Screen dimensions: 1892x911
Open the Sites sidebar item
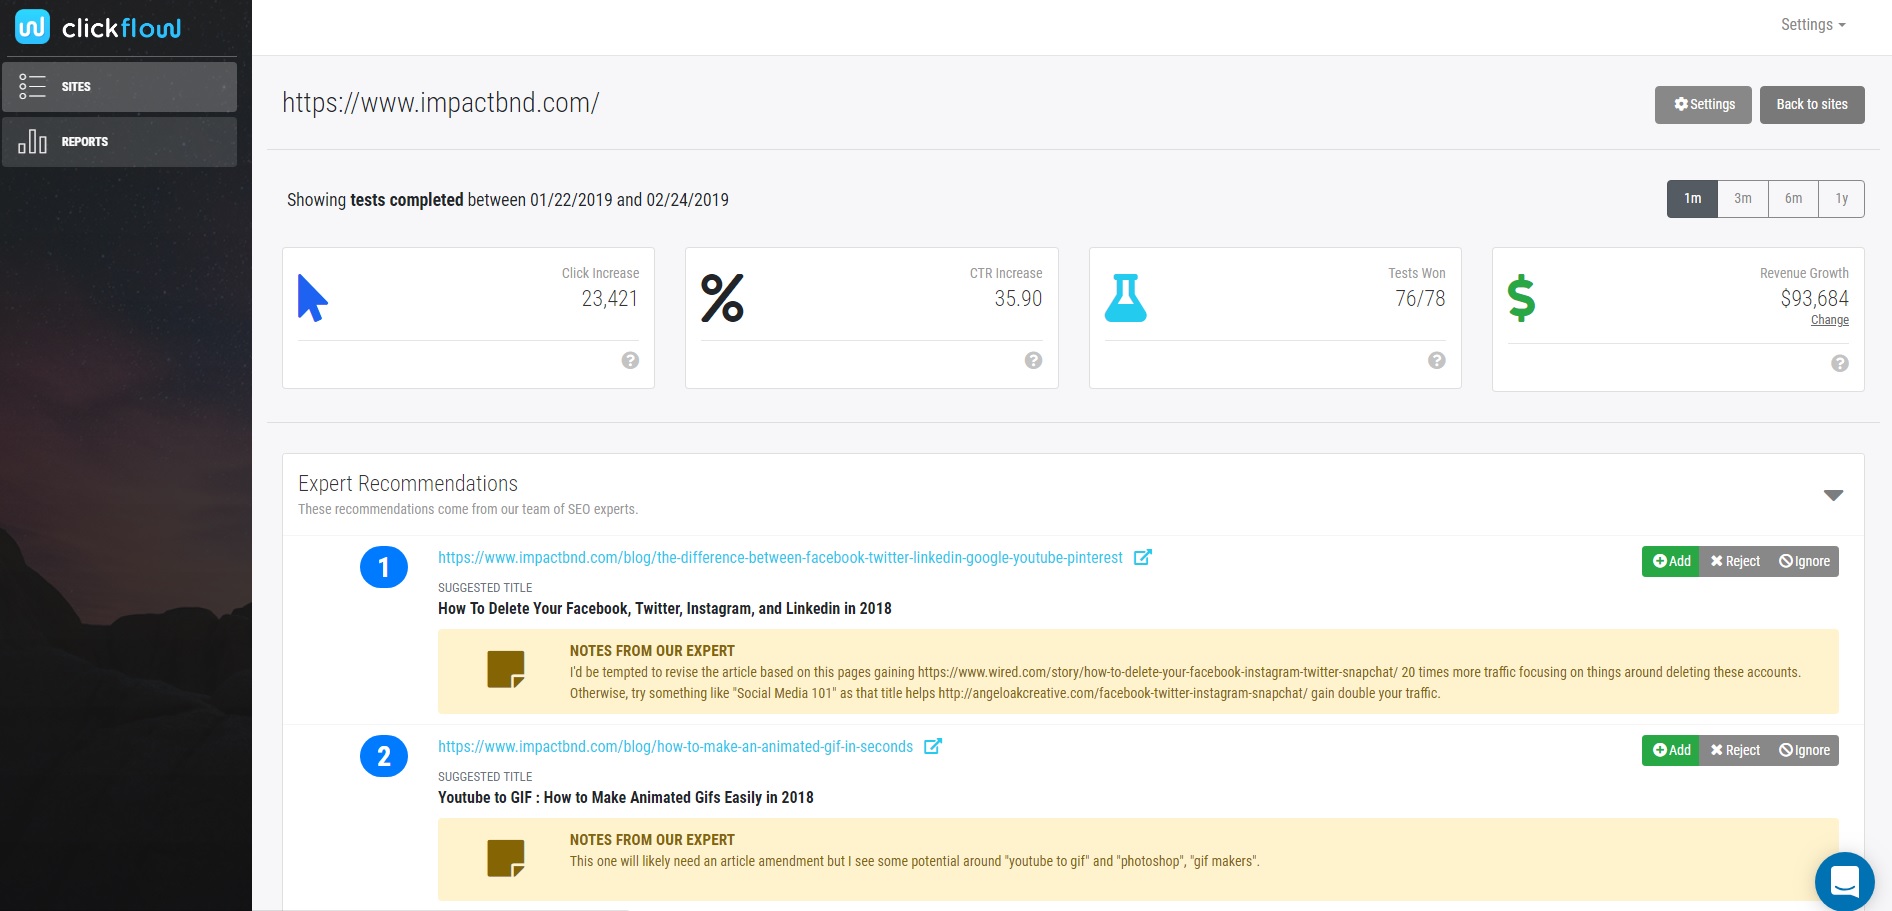click(x=119, y=87)
